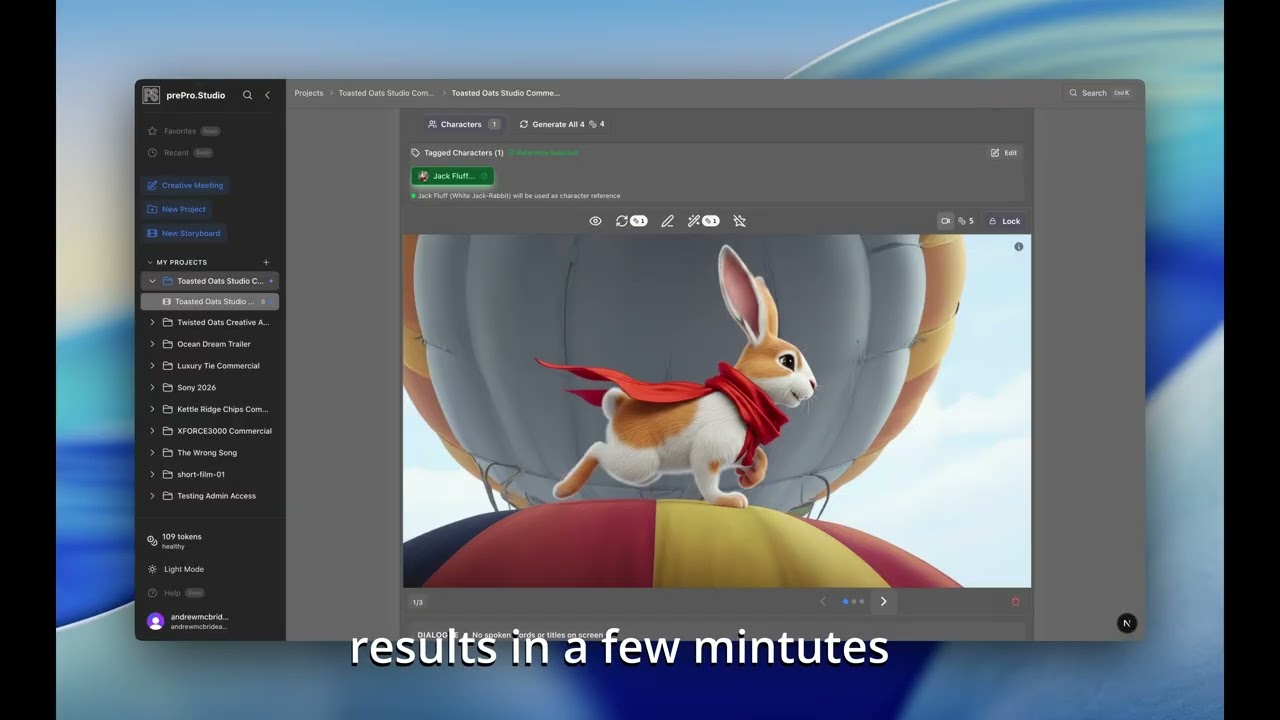Image resolution: width=1280 pixels, height=720 pixels.
Task: Expand The Wrong Song folder
Action: 152,452
